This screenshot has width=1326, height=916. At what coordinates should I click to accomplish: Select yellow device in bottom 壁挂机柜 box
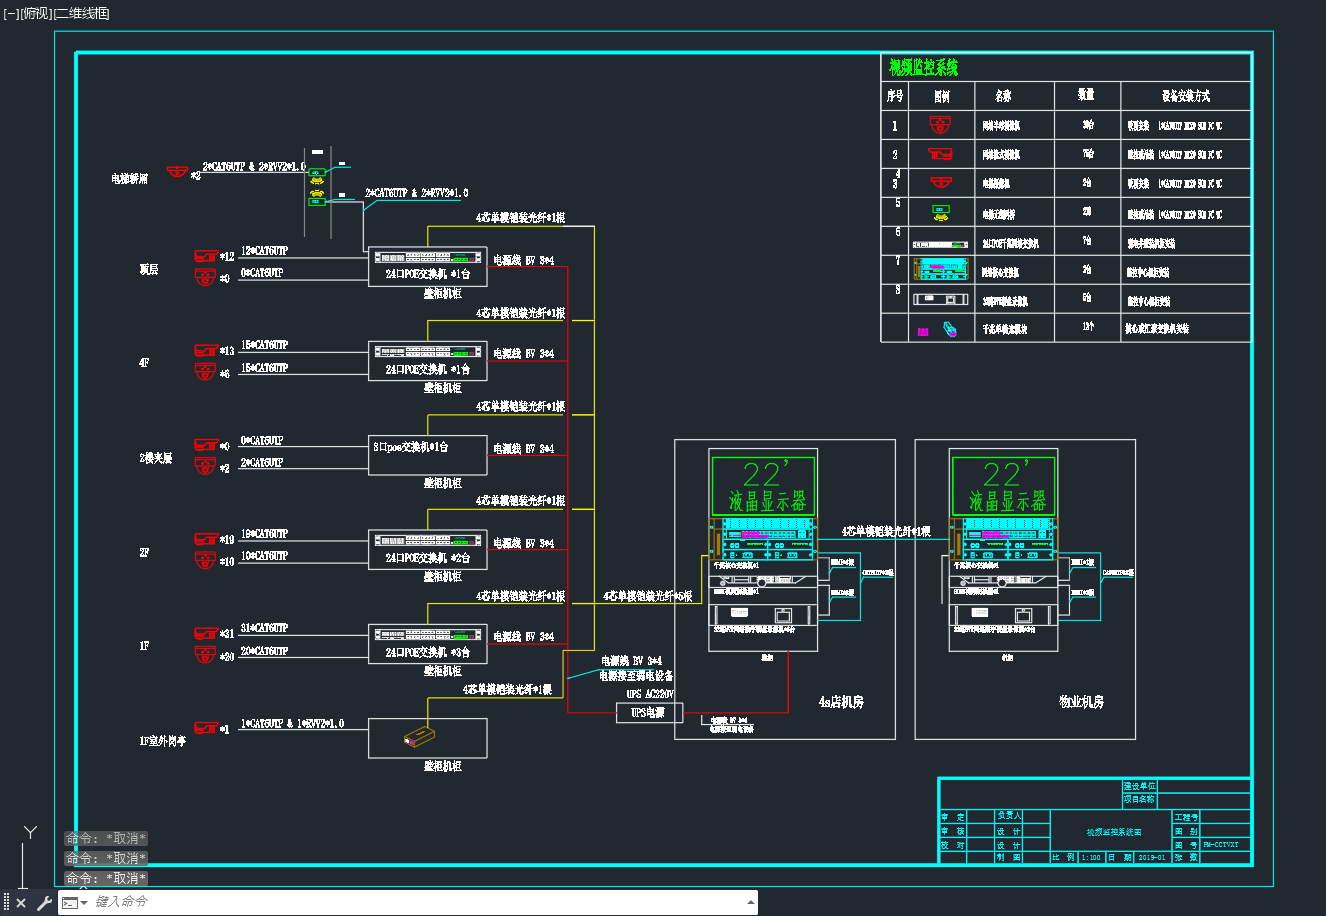point(419,738)
